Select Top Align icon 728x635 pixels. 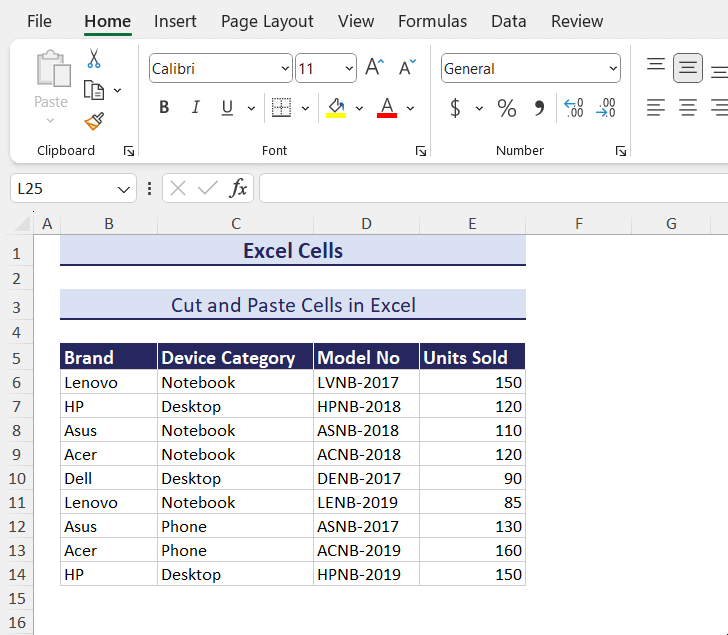(x=656, y=64)
